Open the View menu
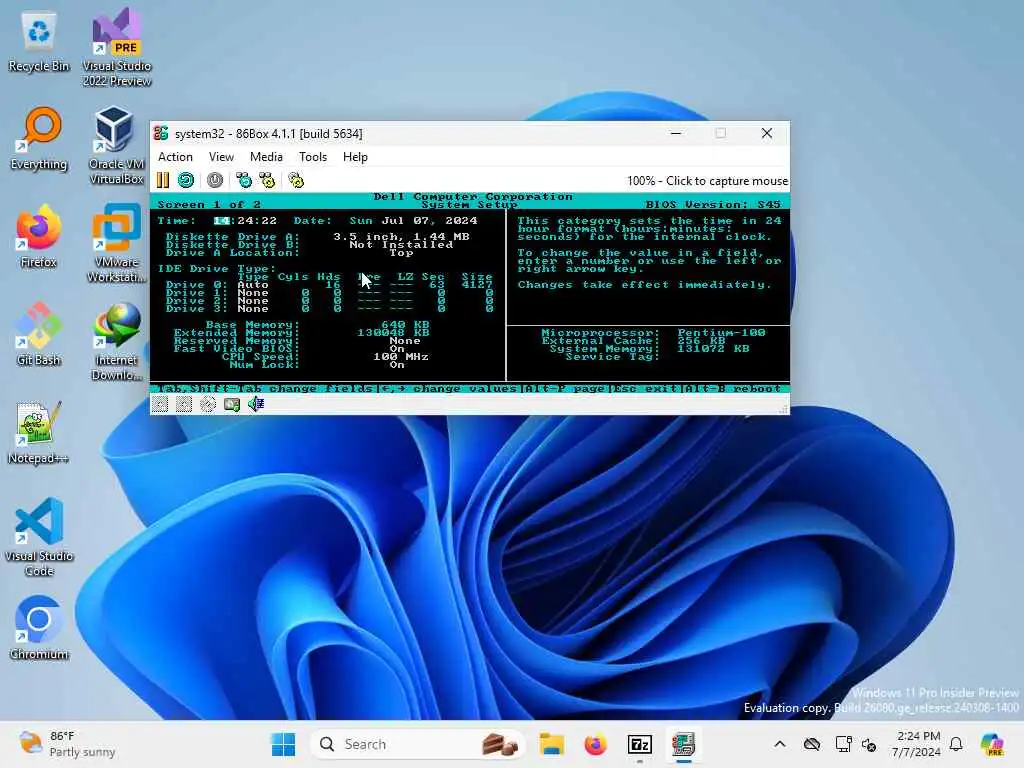 pos(221,157)
